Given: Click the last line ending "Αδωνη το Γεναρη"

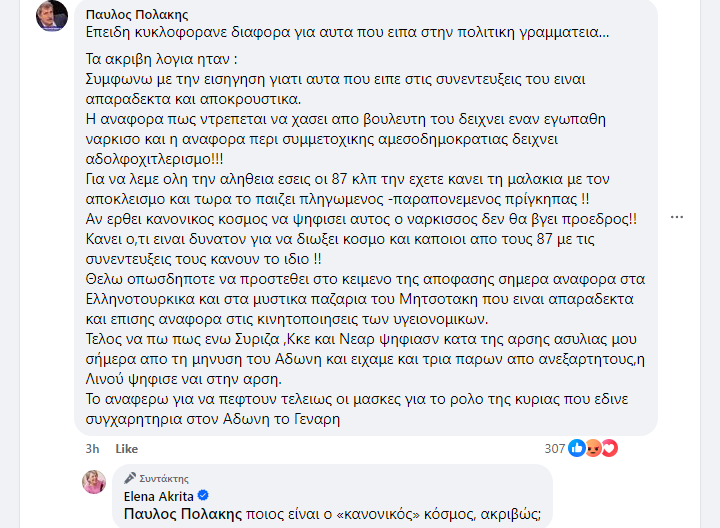Looking at the screenshot, I should [x=229, y=420].
